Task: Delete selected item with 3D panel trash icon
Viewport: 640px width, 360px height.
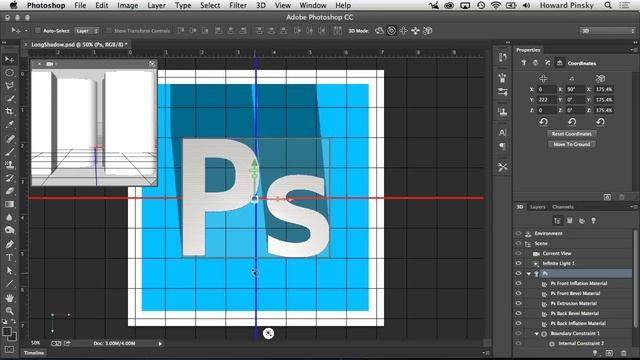Action: (624, 353)
